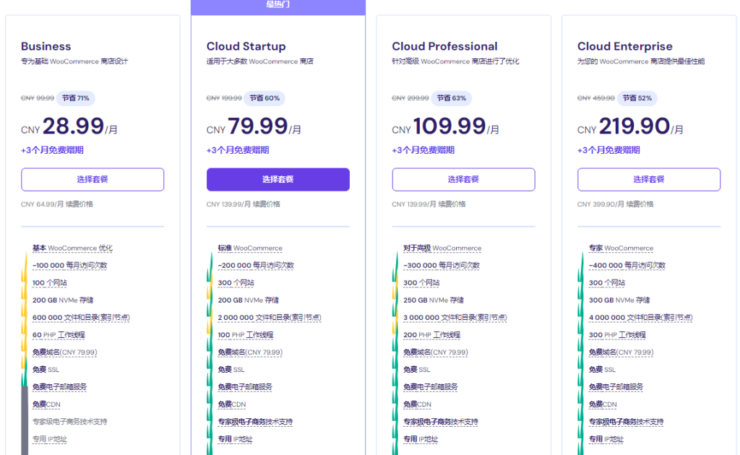Click 300 个网站 in Cloud Startup
Screen dimensions: 740x455
point(235,283)
